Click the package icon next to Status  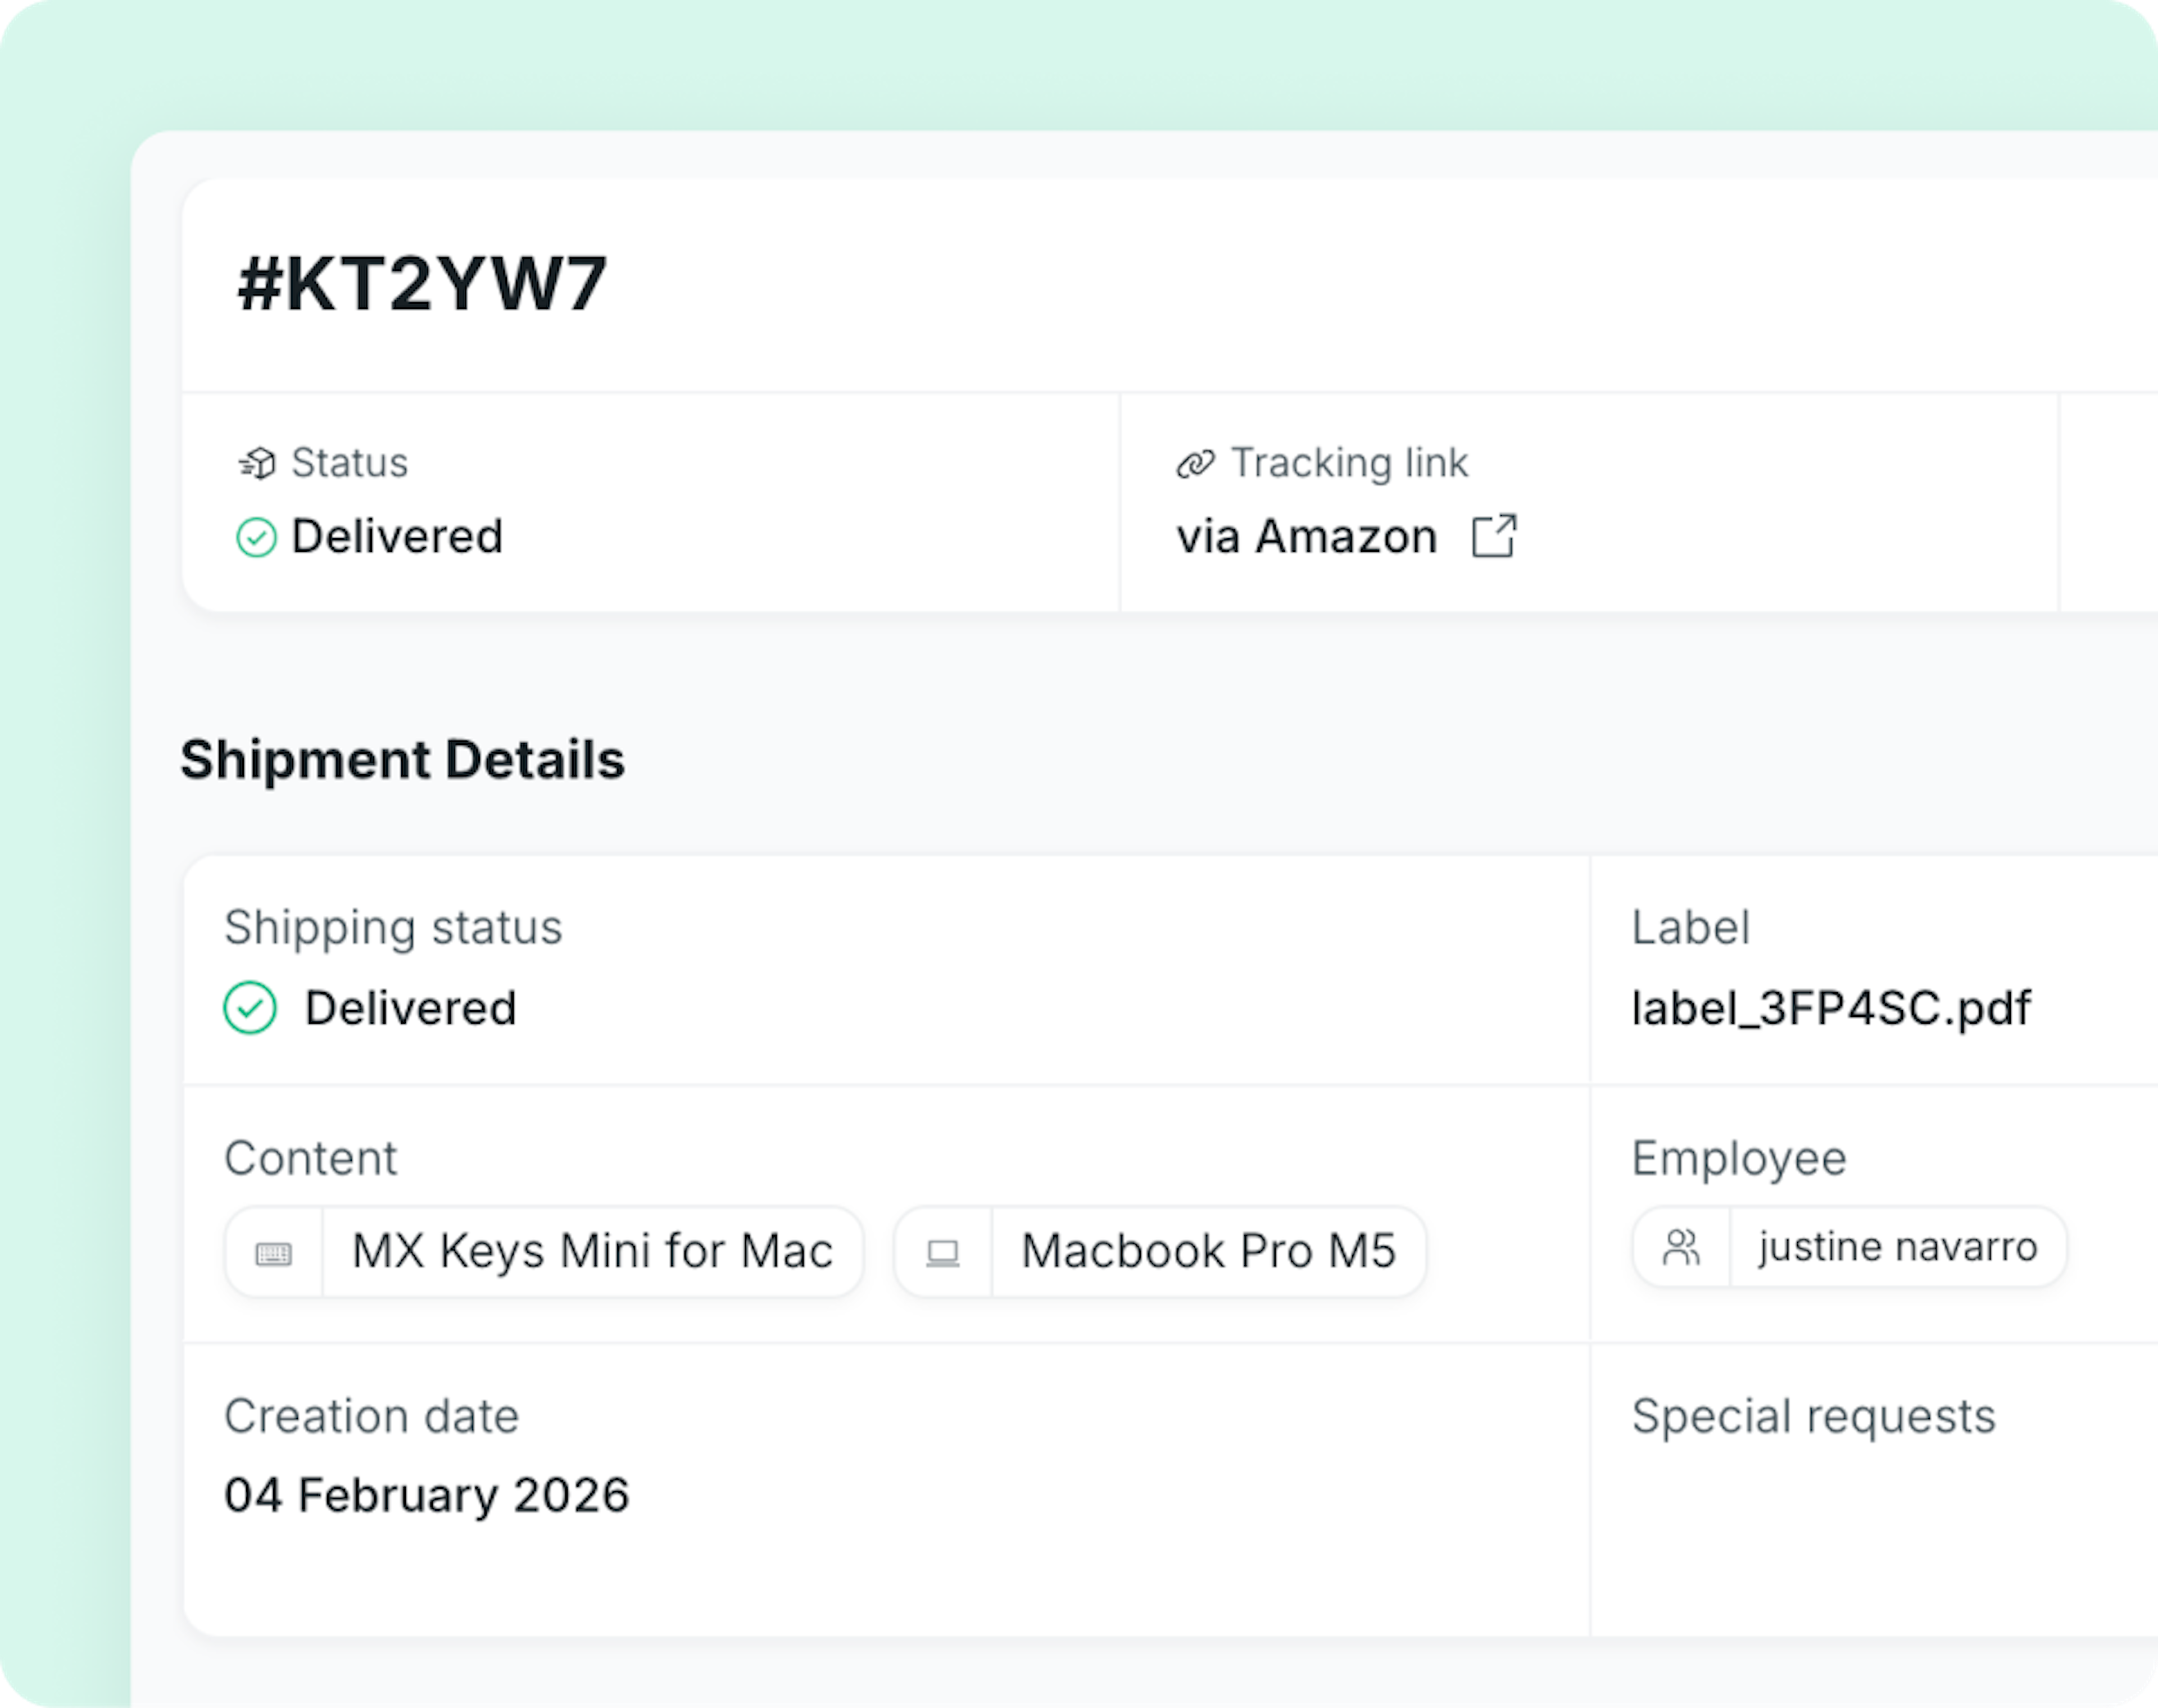point(257,463)
